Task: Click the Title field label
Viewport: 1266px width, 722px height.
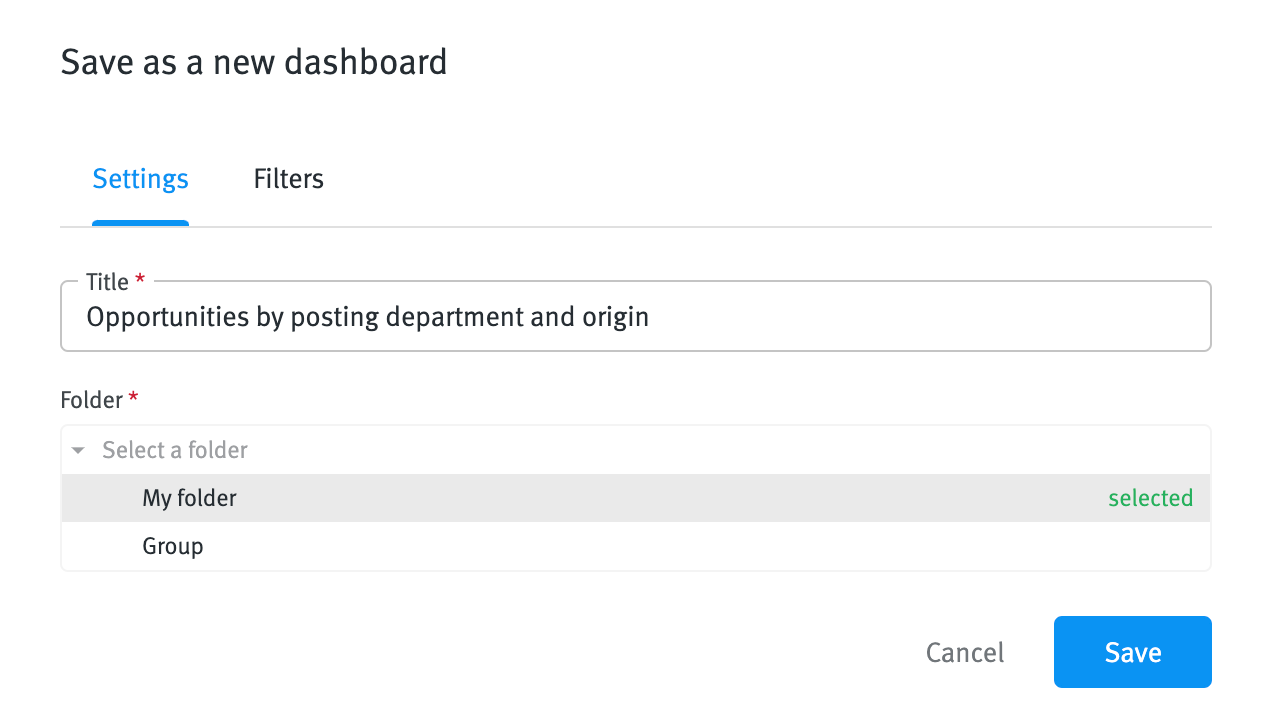Action: point(108,281)
